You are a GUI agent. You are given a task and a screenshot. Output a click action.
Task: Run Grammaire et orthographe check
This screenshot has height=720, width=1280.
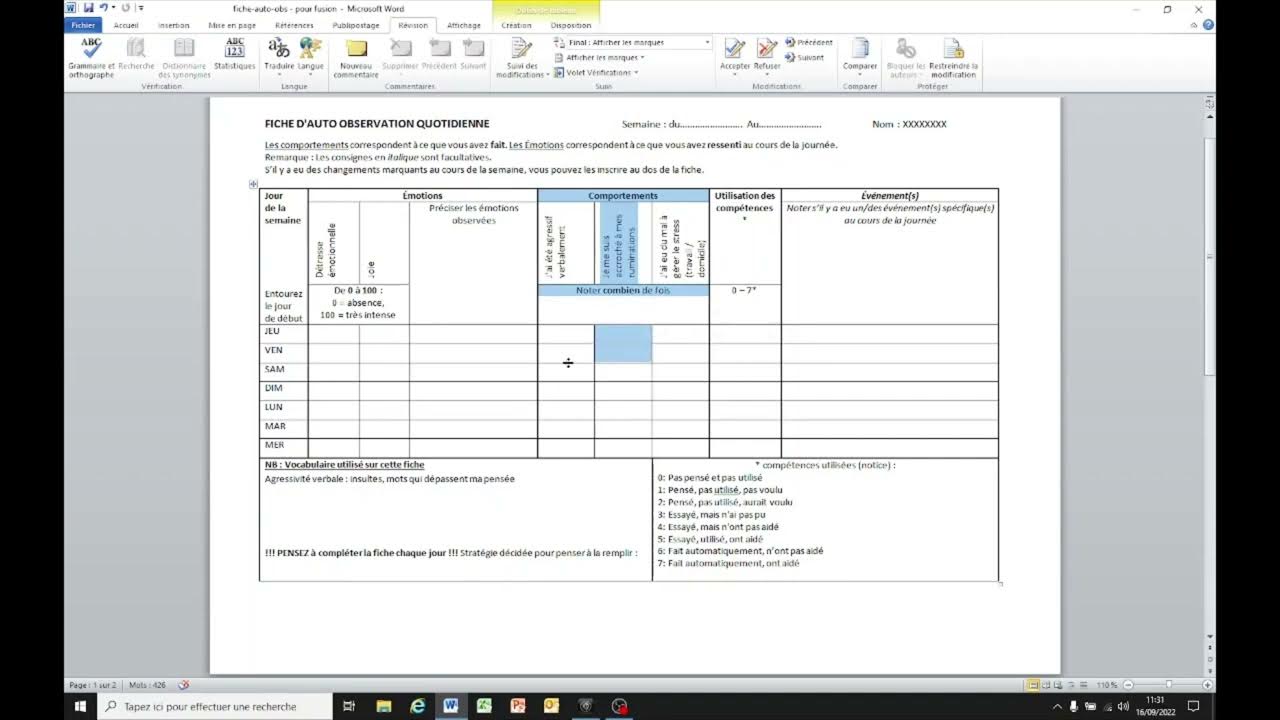click(x=91, y=58)
